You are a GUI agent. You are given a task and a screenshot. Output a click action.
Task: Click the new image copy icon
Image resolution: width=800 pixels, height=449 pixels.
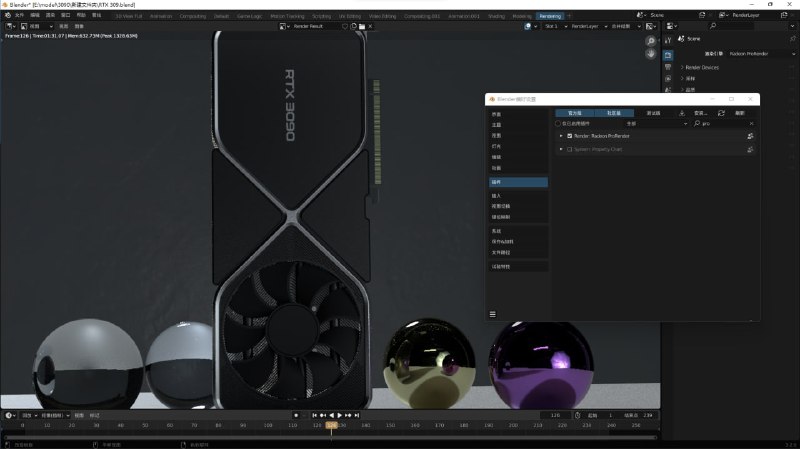pos(353,26)
